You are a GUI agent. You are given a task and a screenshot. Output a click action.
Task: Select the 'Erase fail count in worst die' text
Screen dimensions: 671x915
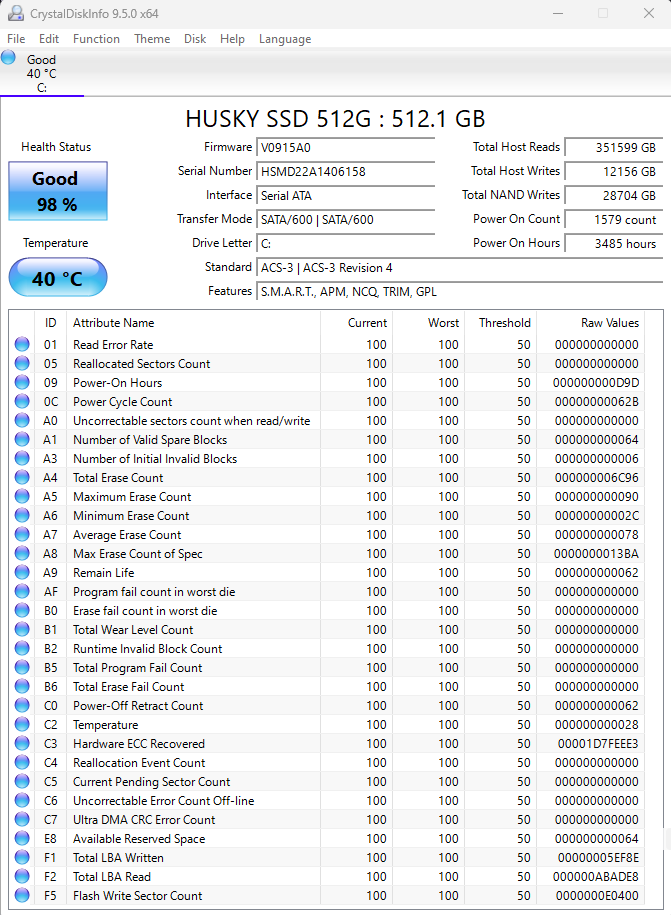[145, 610]
